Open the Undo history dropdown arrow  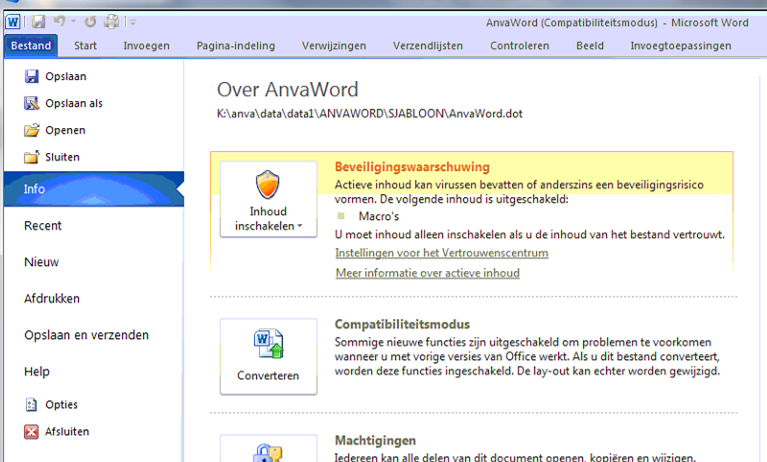(73, 22)
